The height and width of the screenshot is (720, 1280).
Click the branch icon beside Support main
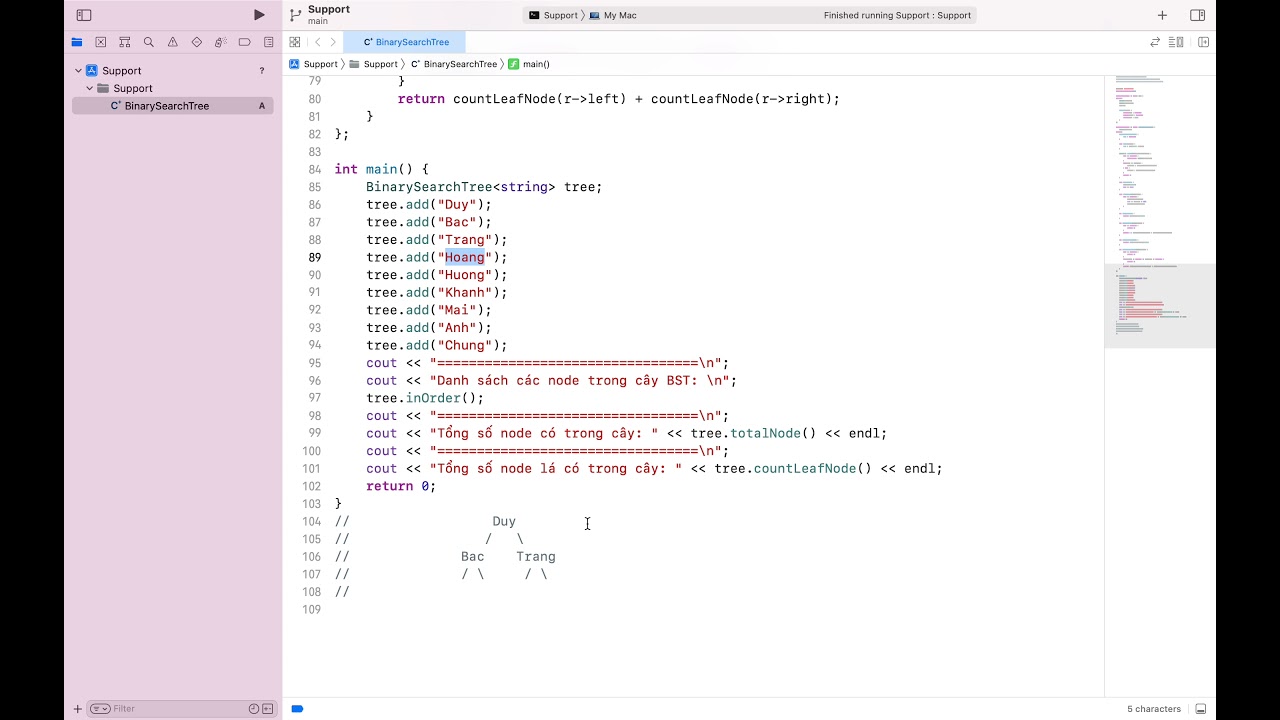pyautogui.click(x=295, y=15)
